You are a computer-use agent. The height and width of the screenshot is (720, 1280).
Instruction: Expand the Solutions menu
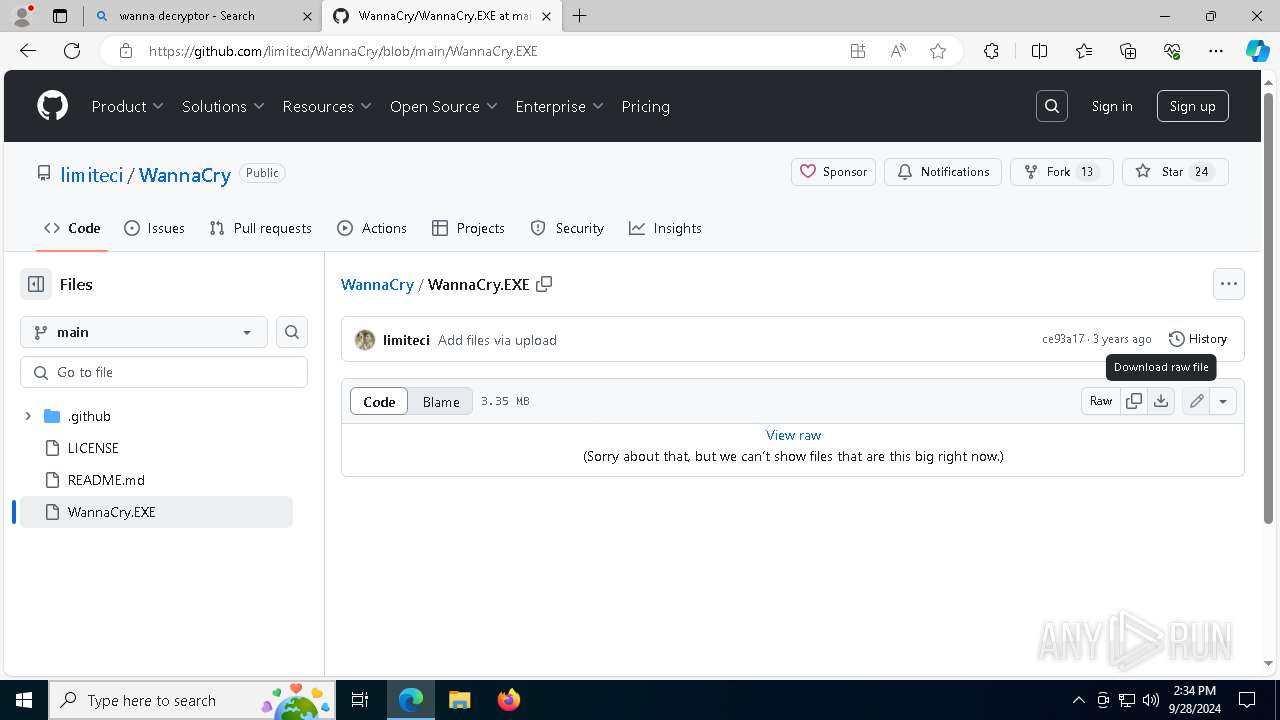click(223, 106)
